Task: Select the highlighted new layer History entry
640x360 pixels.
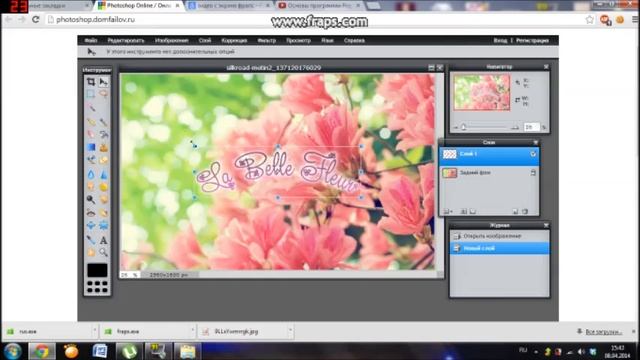Action: [x=500, y=248]
